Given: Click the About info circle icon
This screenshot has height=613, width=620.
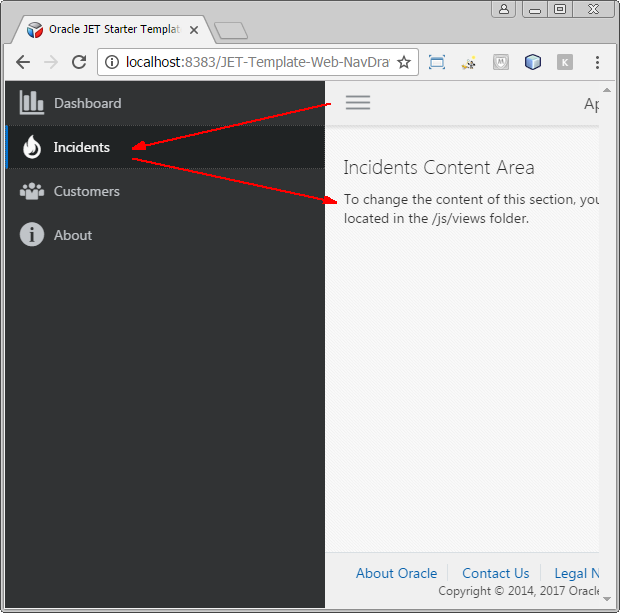Looking at the screenshot, I should [32, 235].
